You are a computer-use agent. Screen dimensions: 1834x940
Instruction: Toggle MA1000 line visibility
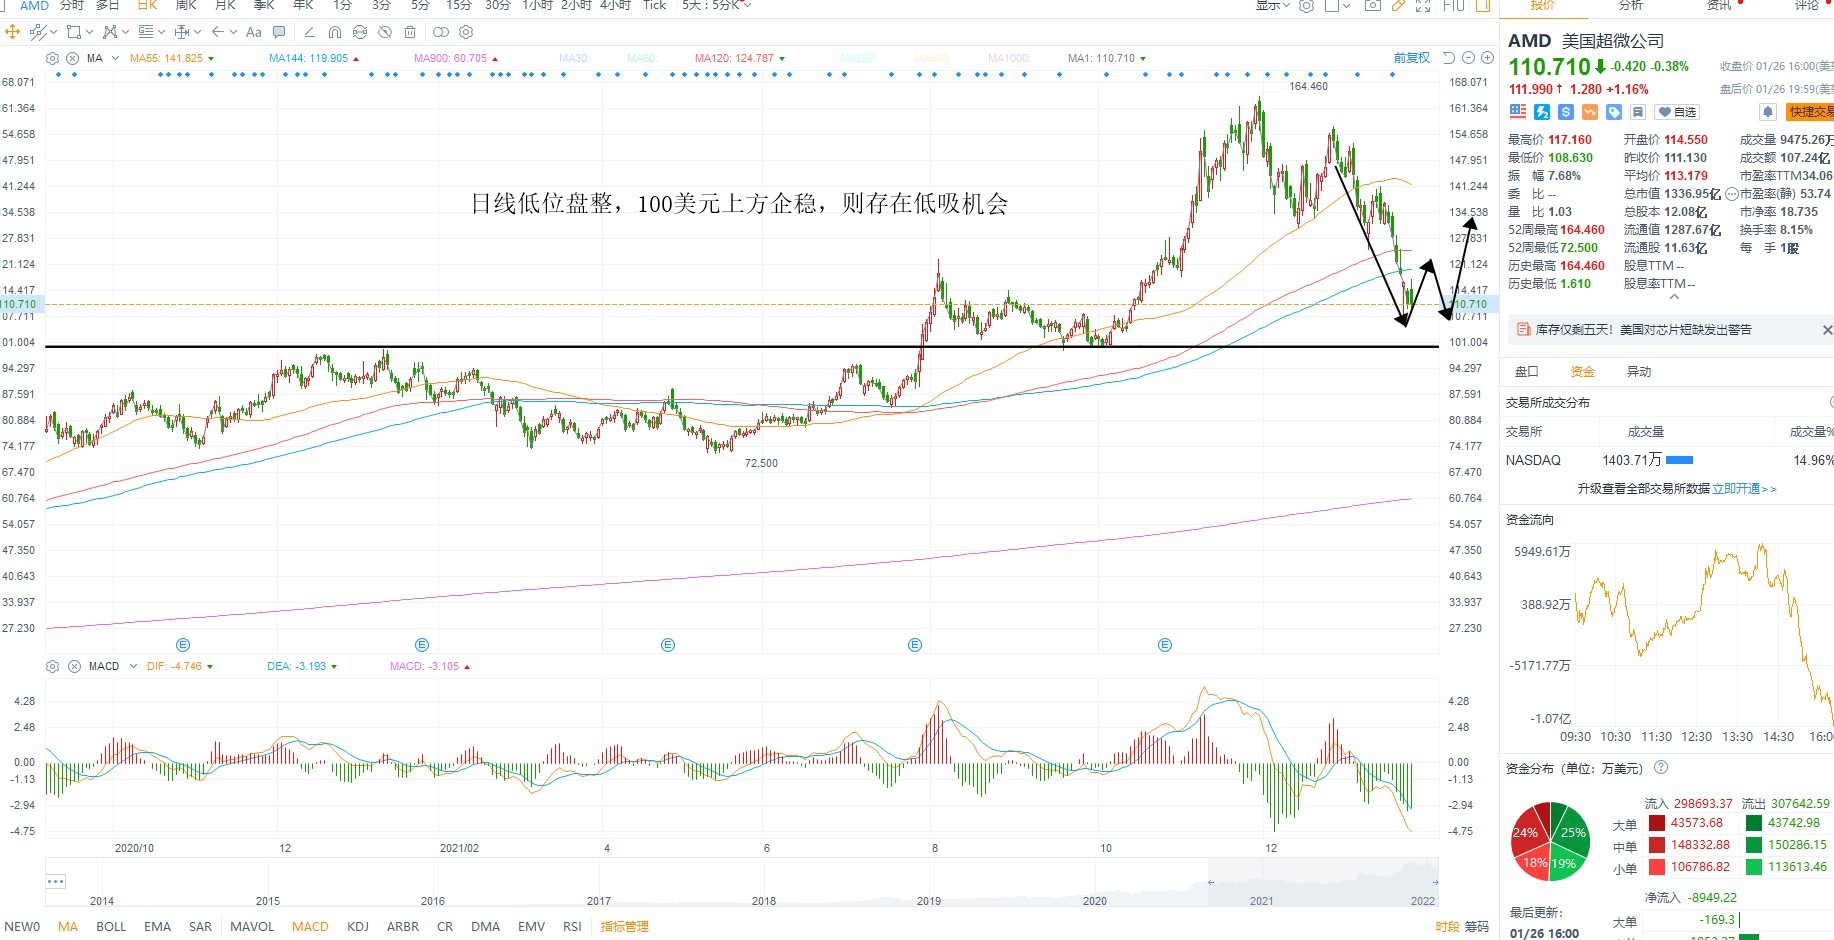(1009, 58)
